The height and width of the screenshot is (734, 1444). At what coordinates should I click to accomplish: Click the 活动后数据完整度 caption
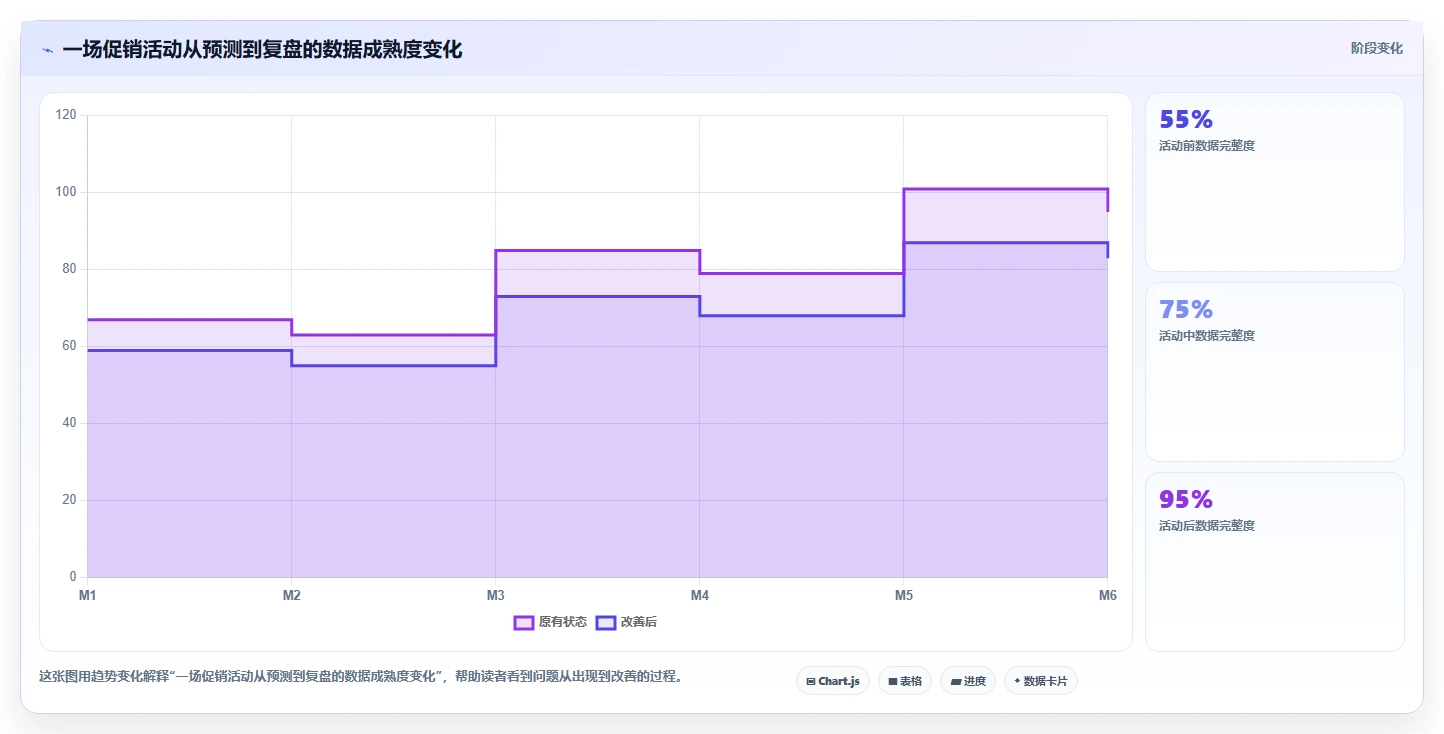point(1207,526)
